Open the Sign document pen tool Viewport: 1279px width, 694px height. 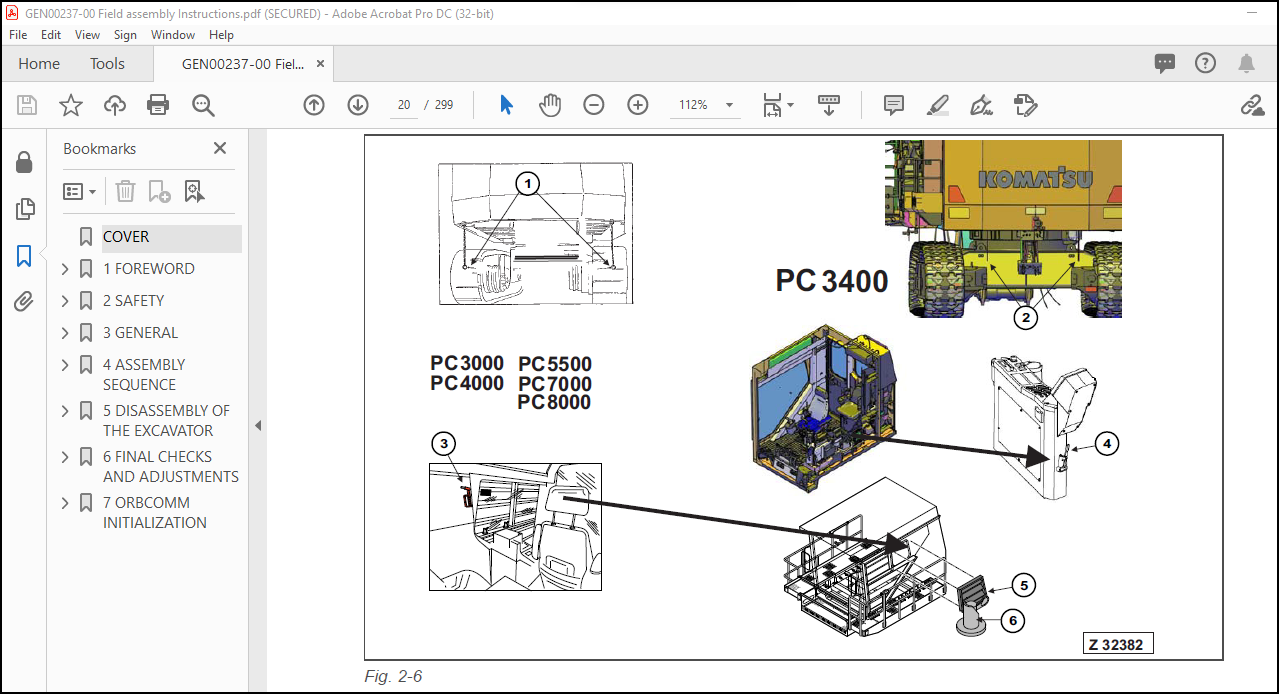tap(981, 105)
